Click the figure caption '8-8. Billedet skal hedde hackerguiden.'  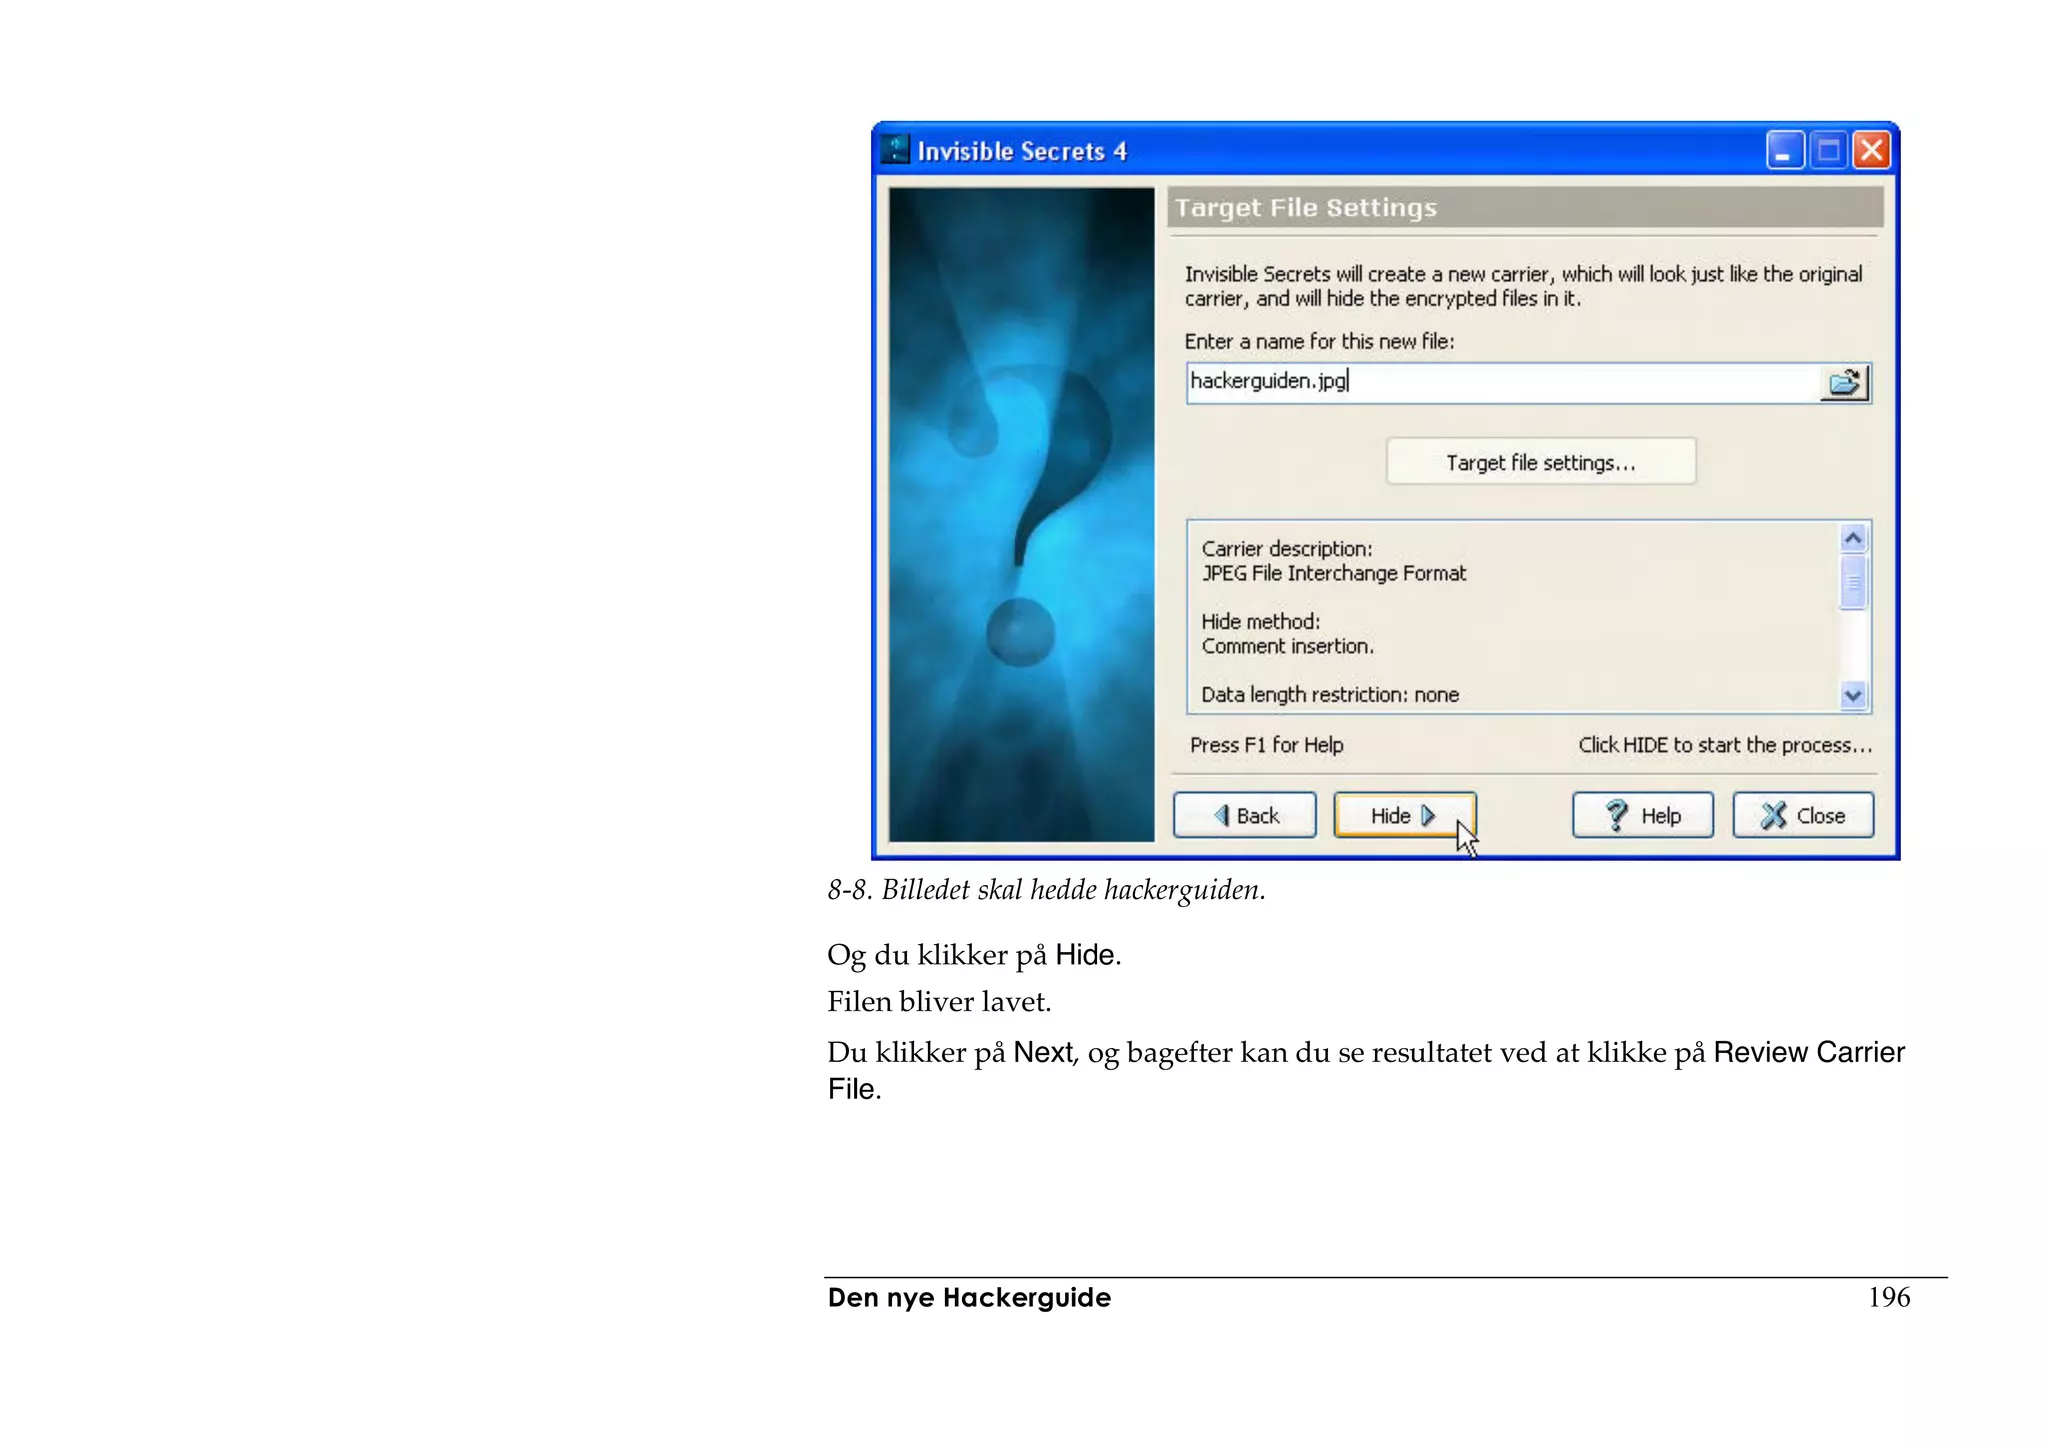[1046, 890]
